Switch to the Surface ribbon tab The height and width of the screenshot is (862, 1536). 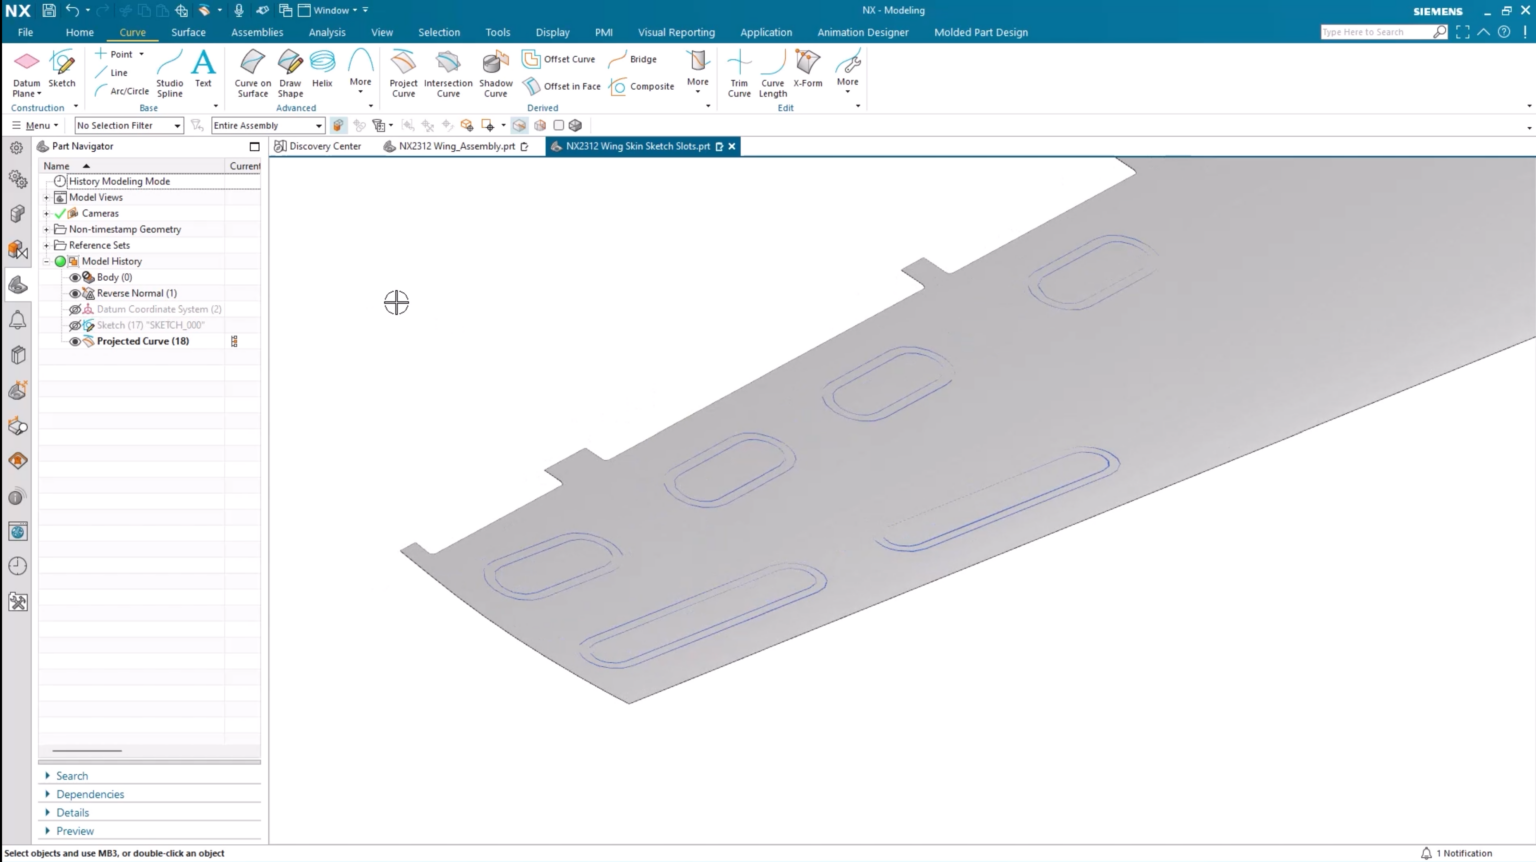click(x=188, y=32)
